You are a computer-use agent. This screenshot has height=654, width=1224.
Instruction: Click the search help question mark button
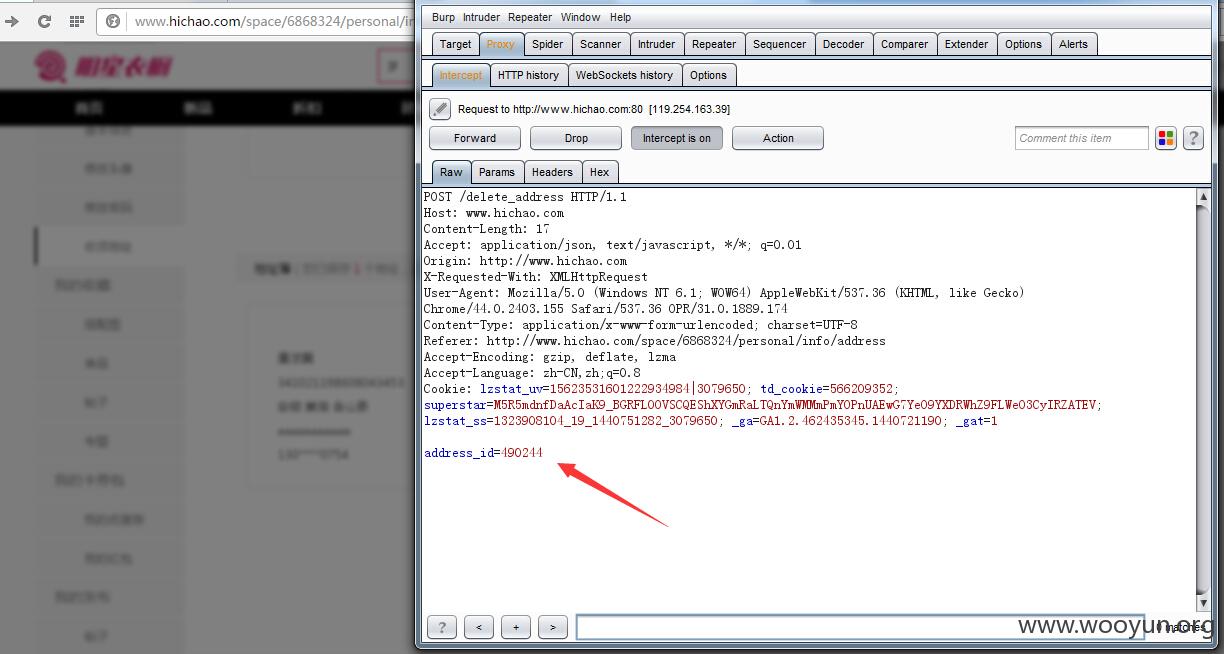[441, 627]
